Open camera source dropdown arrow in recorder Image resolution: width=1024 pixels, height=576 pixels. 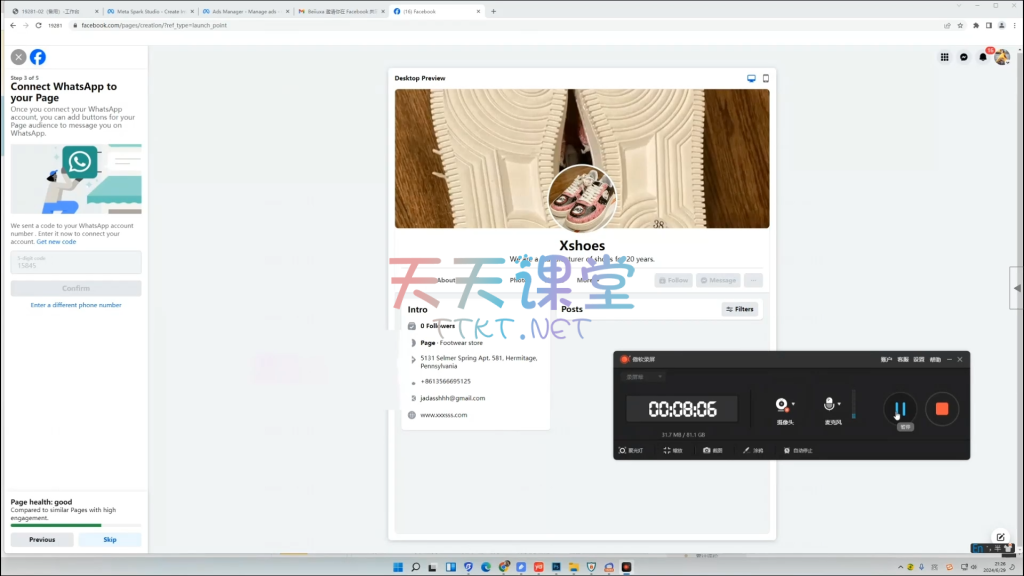click(793, 404)
